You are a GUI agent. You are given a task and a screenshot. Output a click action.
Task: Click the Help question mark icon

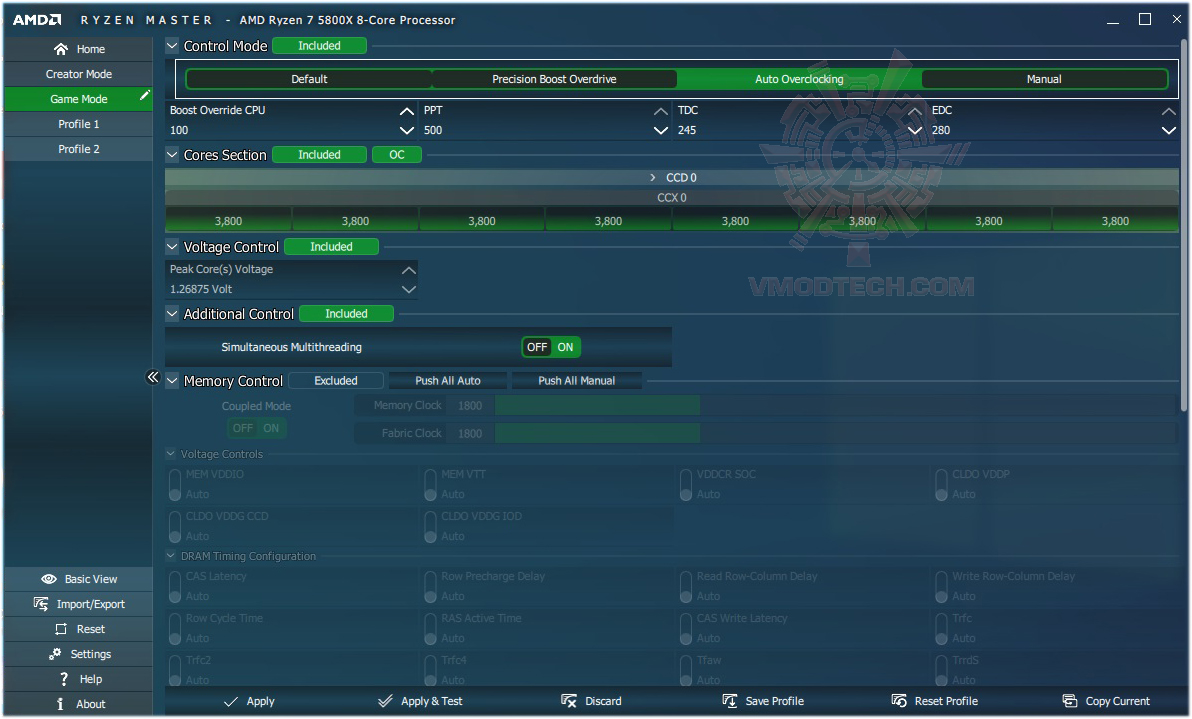[x=64, y=679]
